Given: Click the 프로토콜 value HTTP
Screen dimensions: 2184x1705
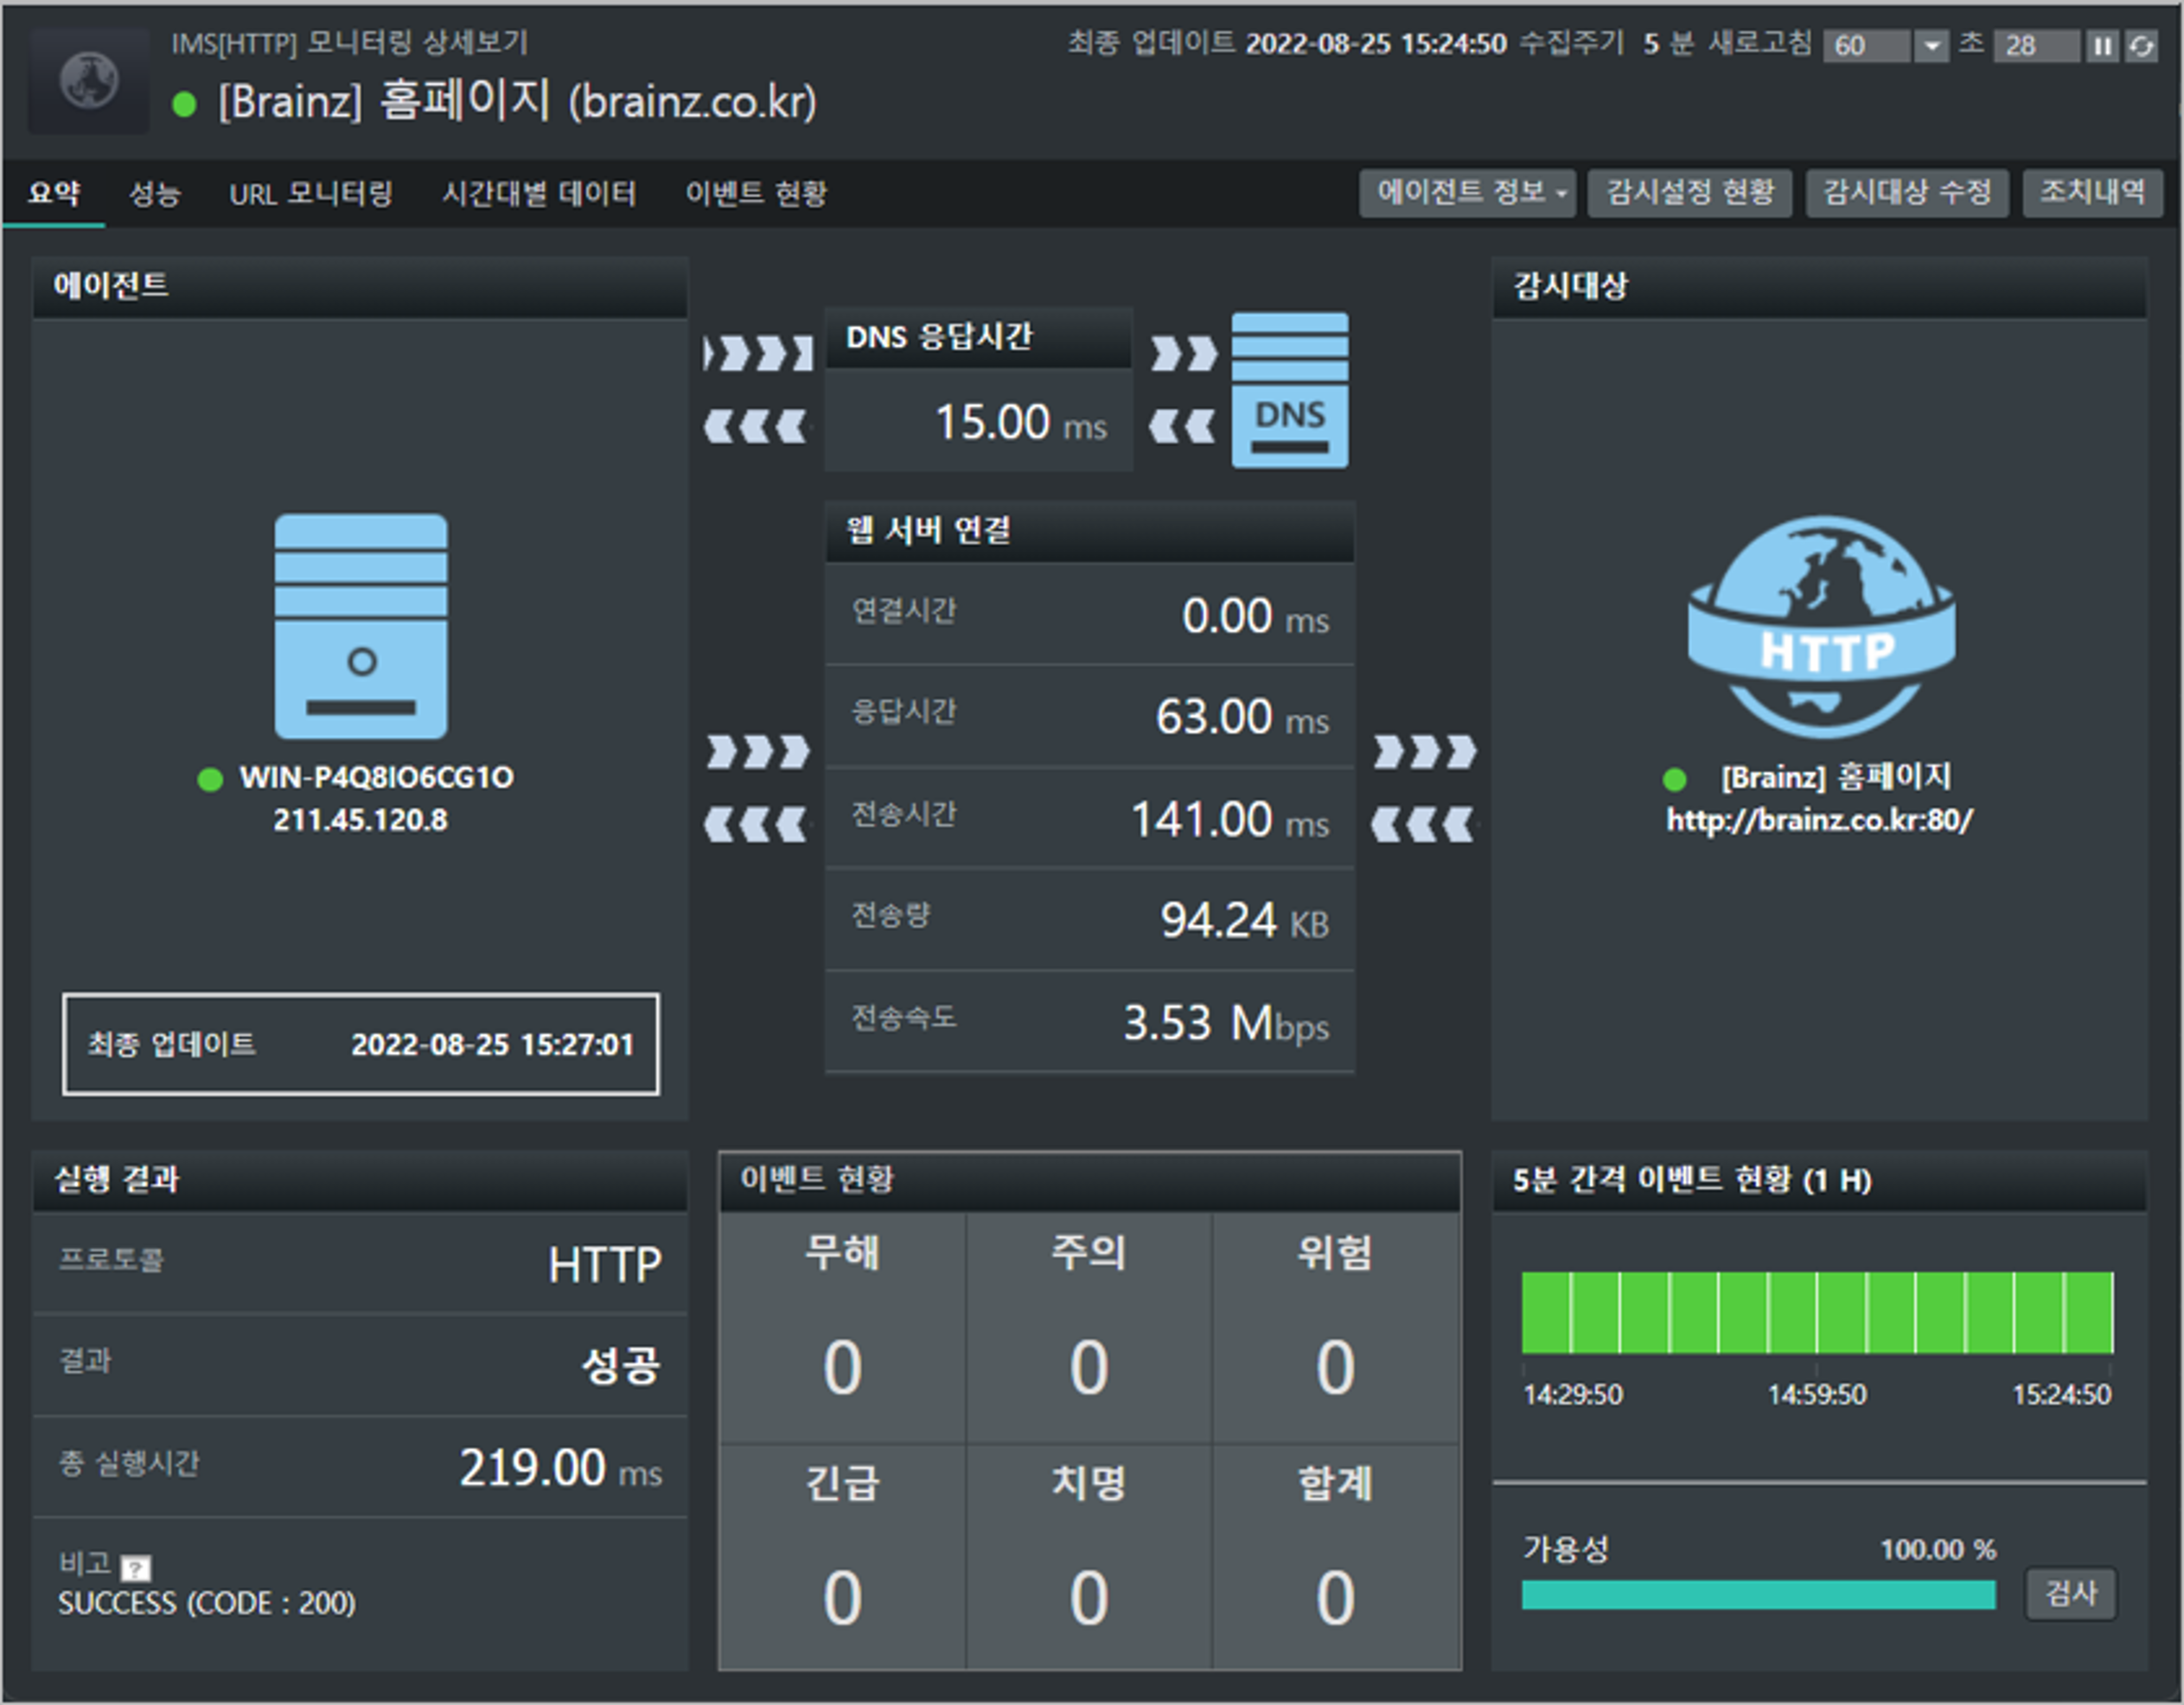Looking at the screenshot, I should click(605, 1265).
